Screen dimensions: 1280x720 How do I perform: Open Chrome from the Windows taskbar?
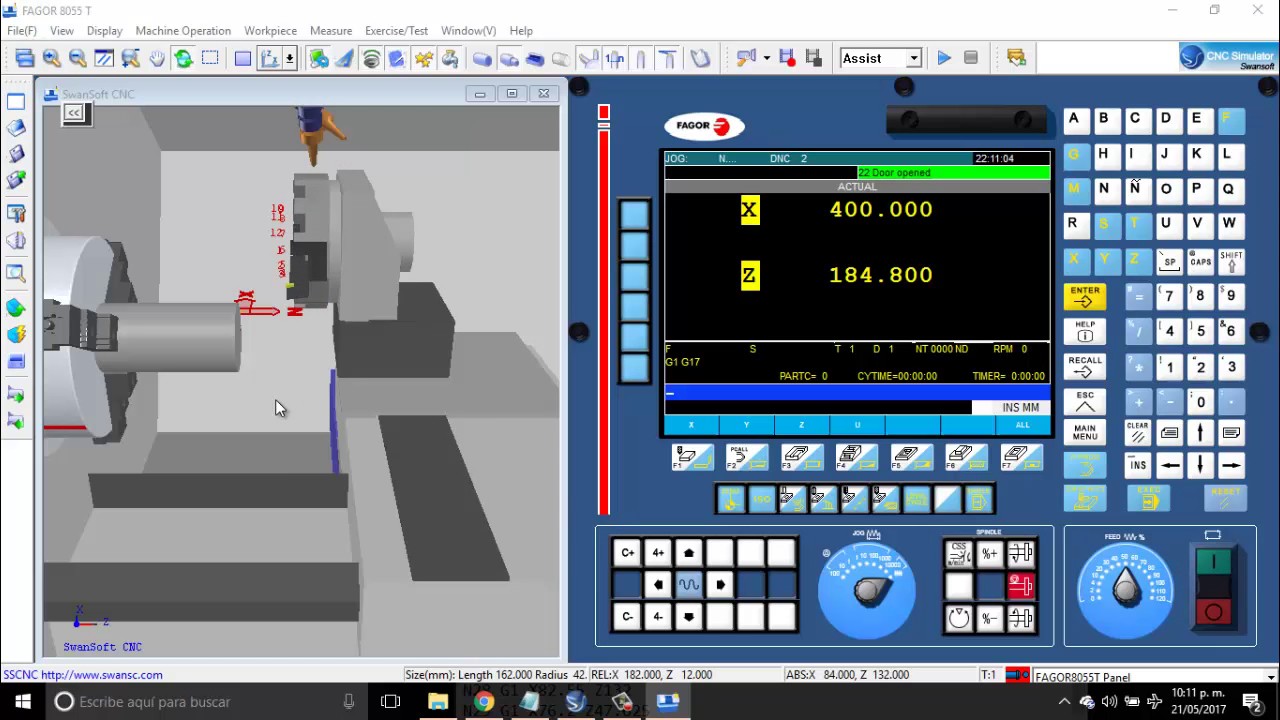(x=484, y=701)
